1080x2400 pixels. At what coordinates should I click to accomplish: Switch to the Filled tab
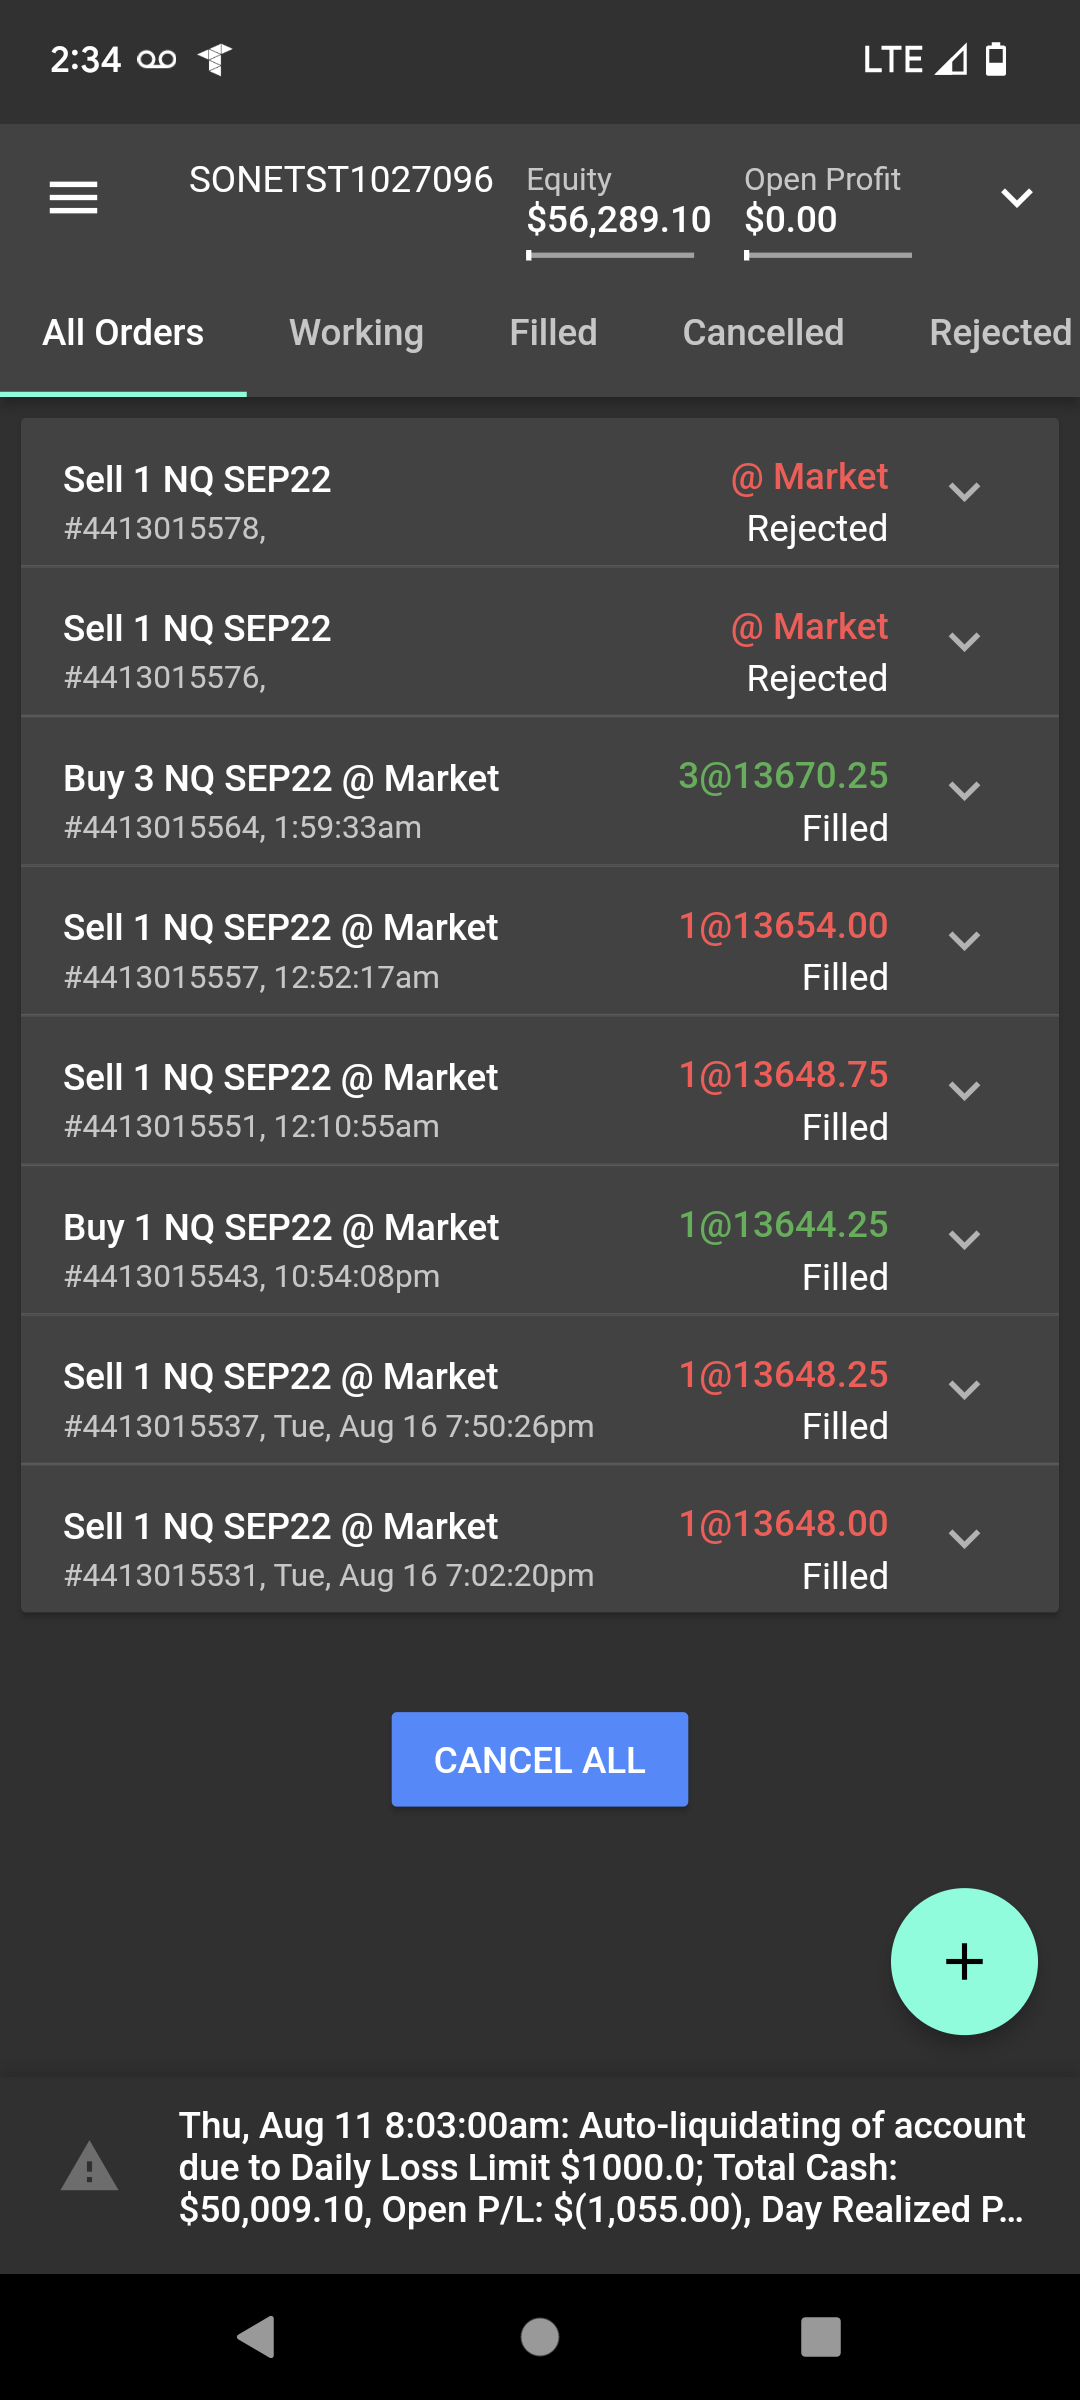pyautogui.click(x=553, y=333)
